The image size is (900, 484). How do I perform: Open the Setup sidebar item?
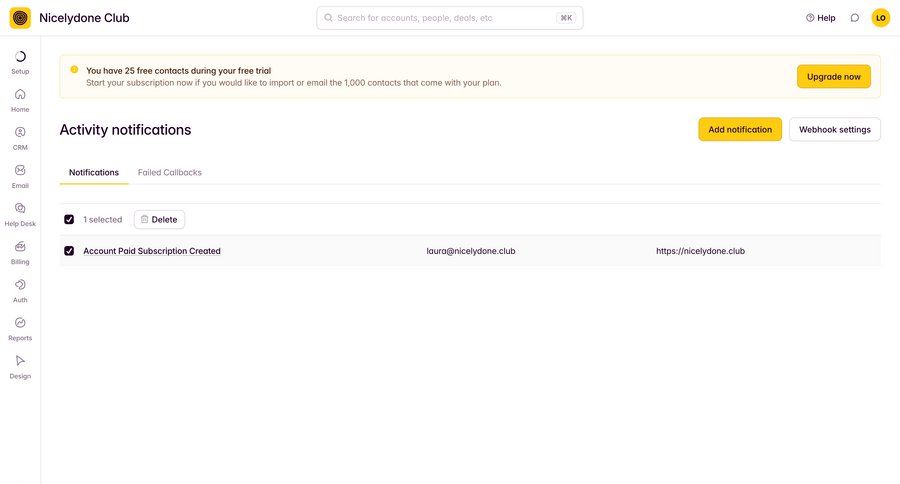pos(20,63)
